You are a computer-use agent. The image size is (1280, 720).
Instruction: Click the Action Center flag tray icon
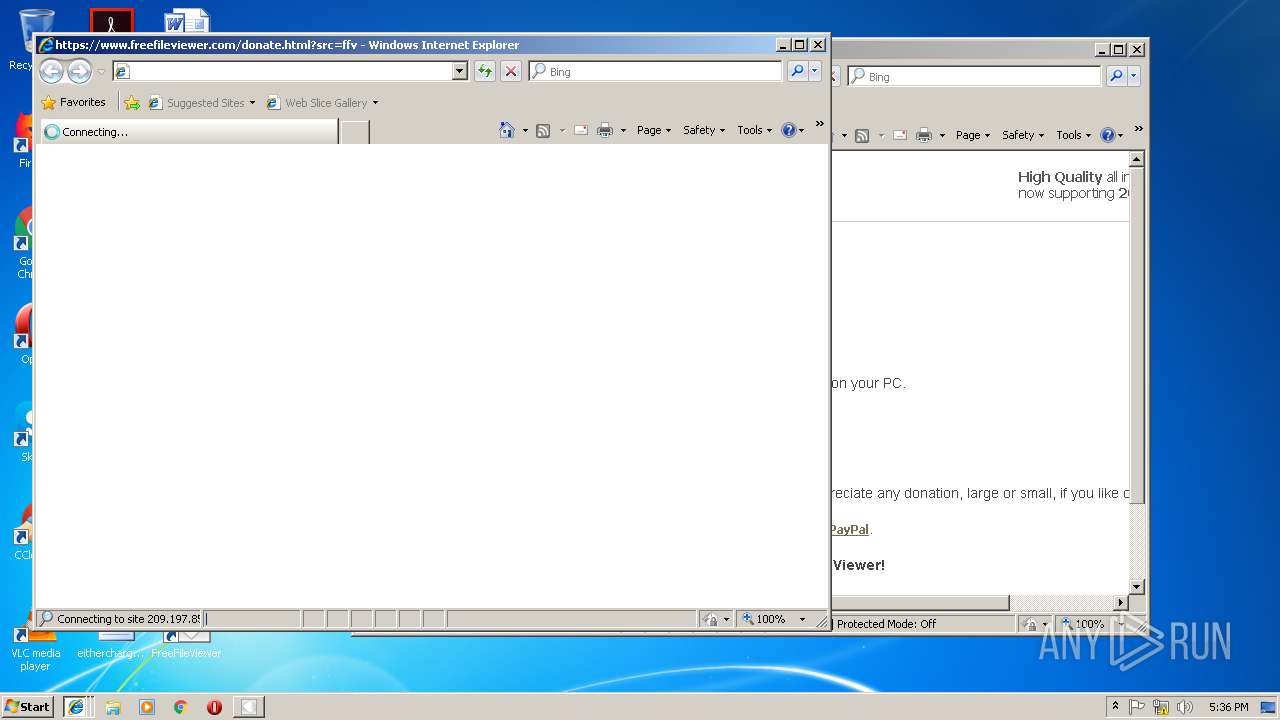click(1138, 707)
